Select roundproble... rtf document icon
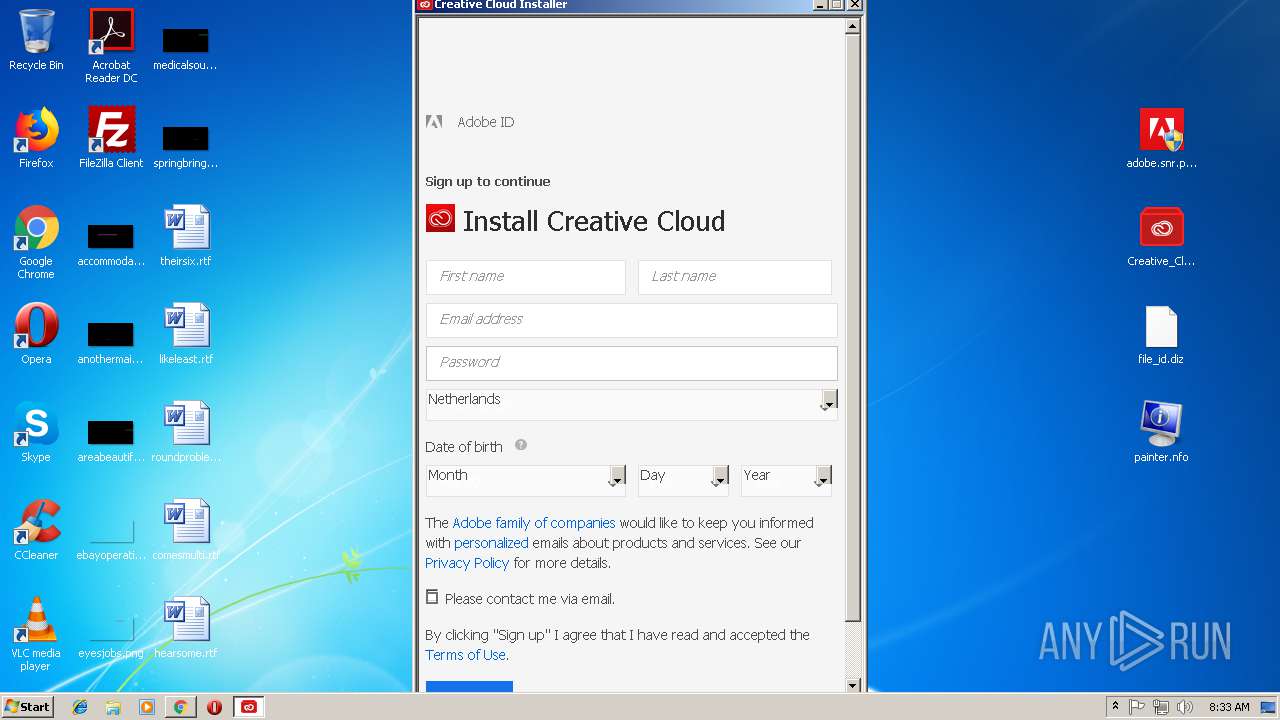Viewport: 1280px width, 720px height. click(186, 432)
